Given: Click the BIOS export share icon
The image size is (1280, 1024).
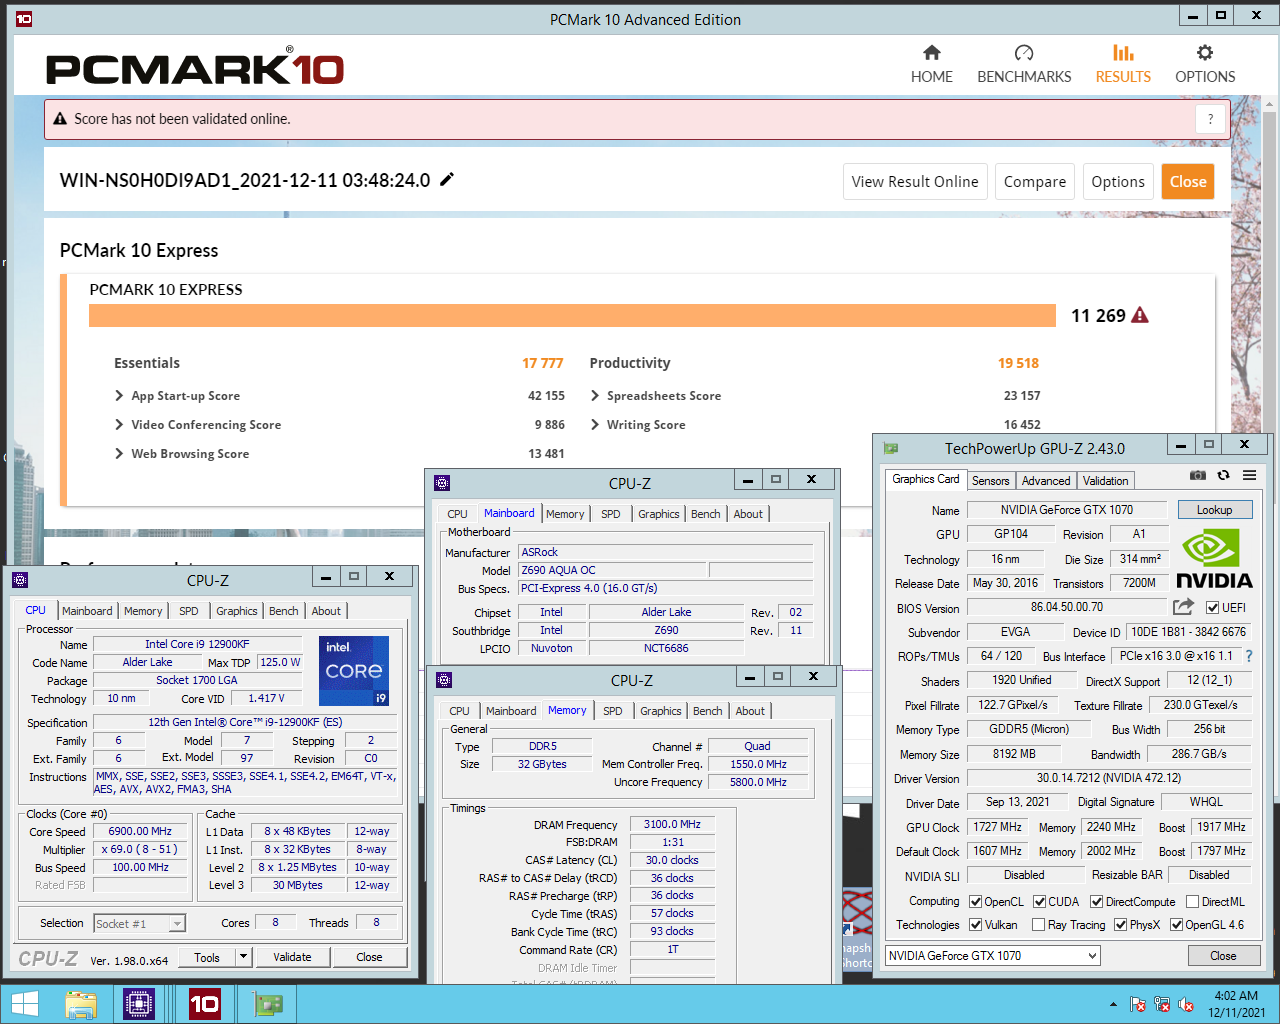Looking at the screenshot, I should [1183, 607].
